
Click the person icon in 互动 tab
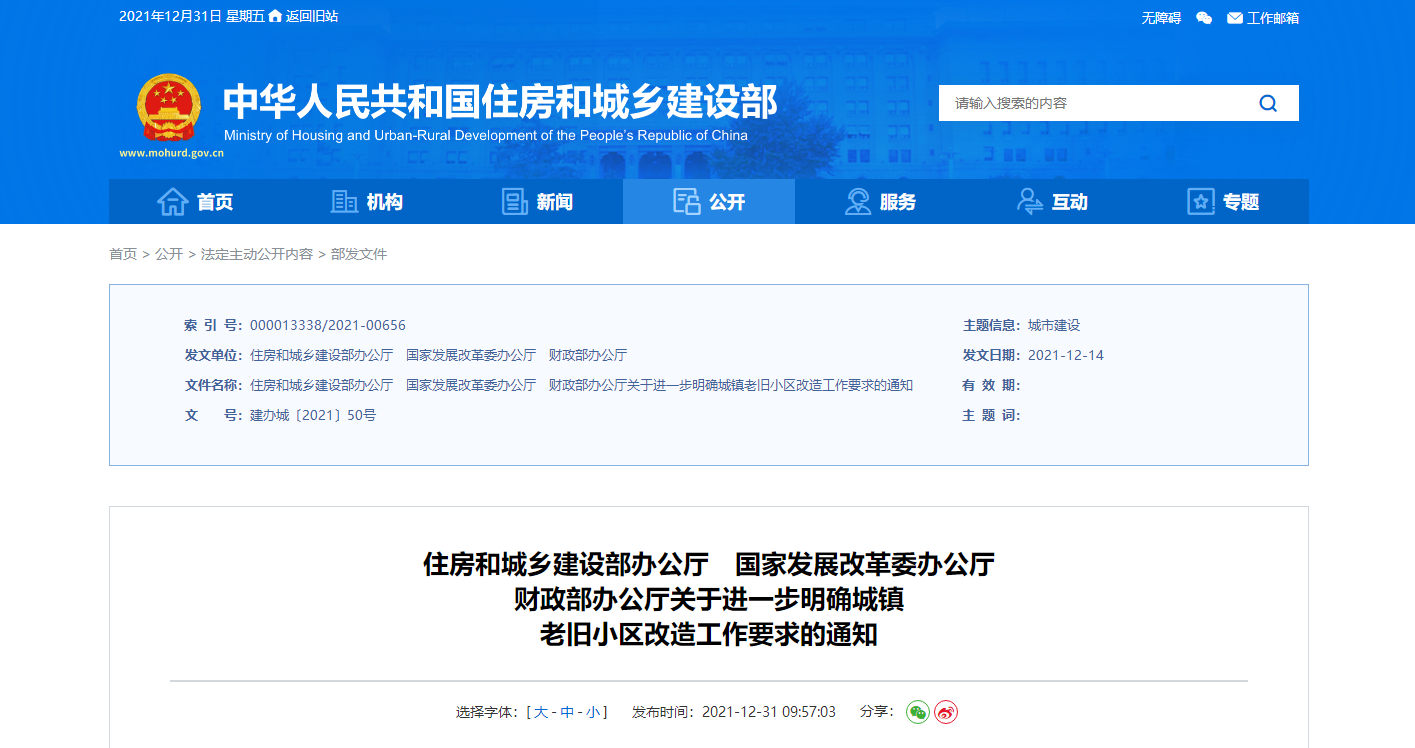coord(1030,202)
